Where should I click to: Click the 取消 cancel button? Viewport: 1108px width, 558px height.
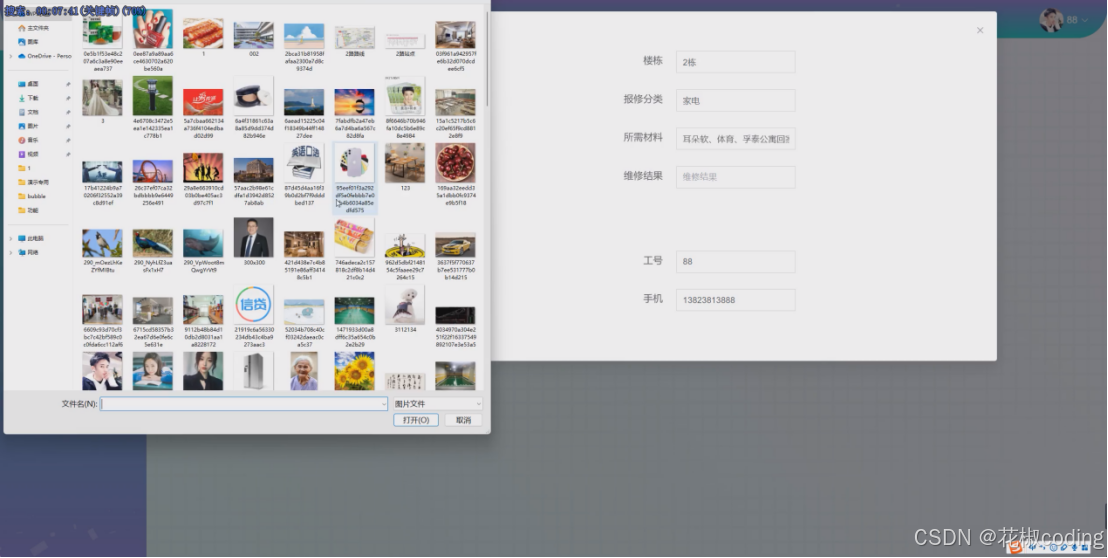(464, 420)
